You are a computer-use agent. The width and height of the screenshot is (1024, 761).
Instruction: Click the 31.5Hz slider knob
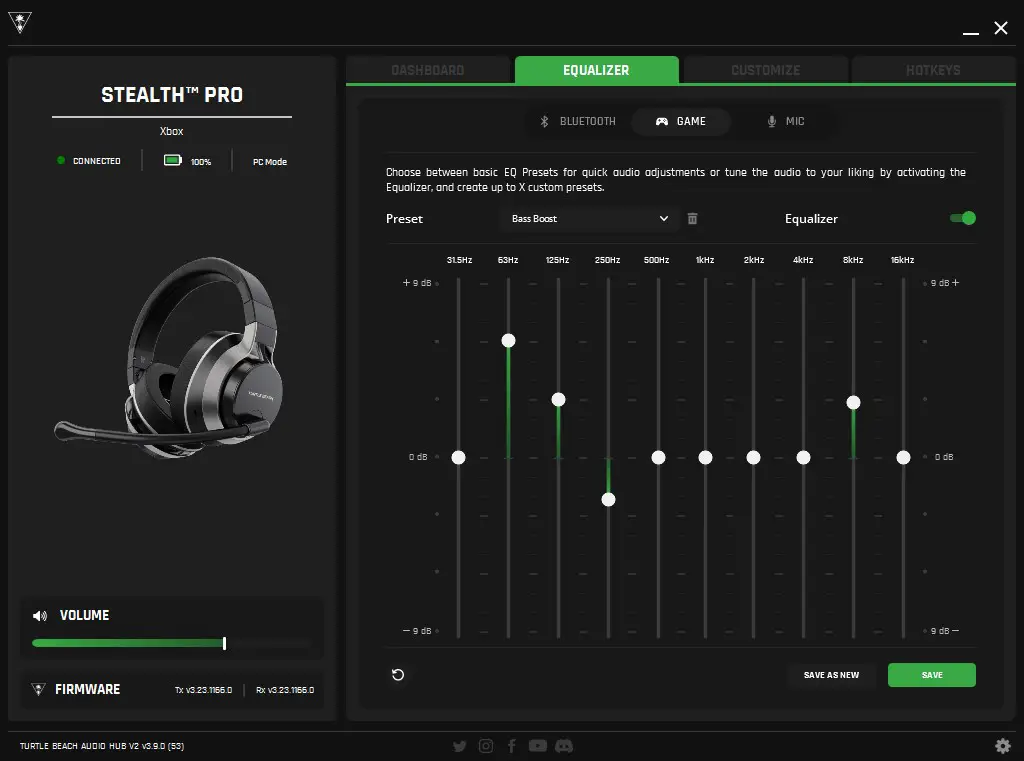pos(458,458)
